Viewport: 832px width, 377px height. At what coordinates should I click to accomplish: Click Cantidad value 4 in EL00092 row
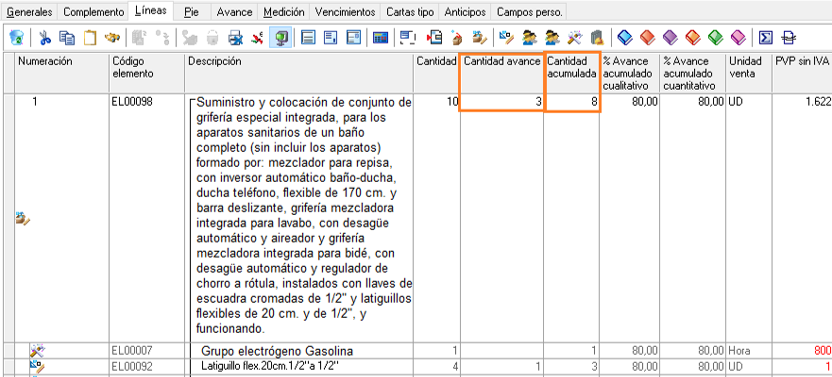[454, 366]
